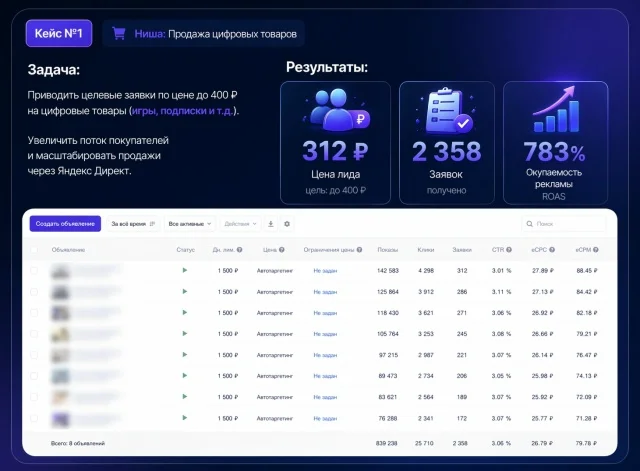Click the play status icon in the 89 473 row
The width and height of the screenshot is (640, 471).
point(185,375)
